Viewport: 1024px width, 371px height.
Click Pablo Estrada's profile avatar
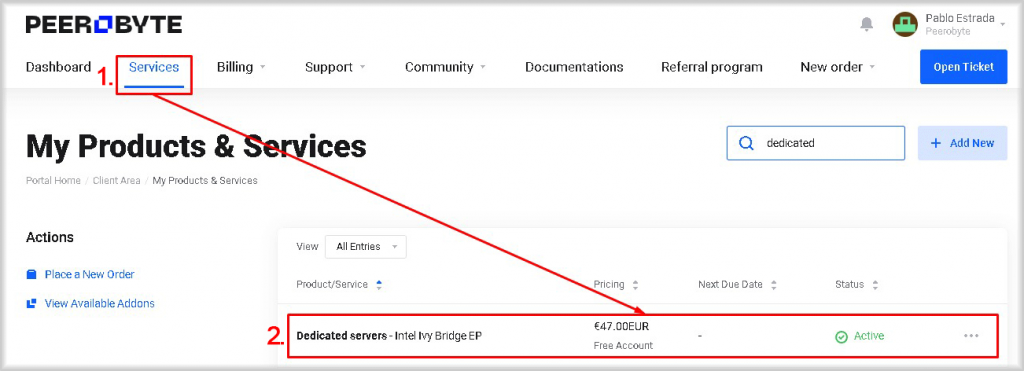[x=905, y=25]
